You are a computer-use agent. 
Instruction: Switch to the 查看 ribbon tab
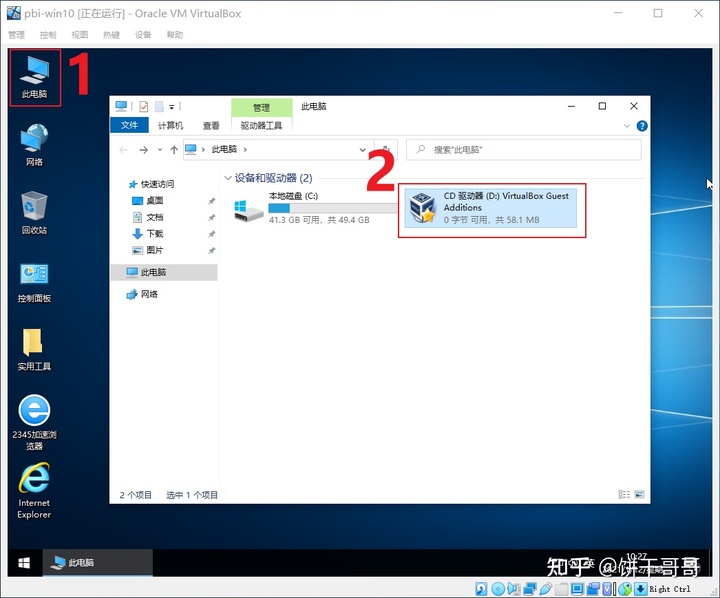pyautogui.click(x=211, y=125)
